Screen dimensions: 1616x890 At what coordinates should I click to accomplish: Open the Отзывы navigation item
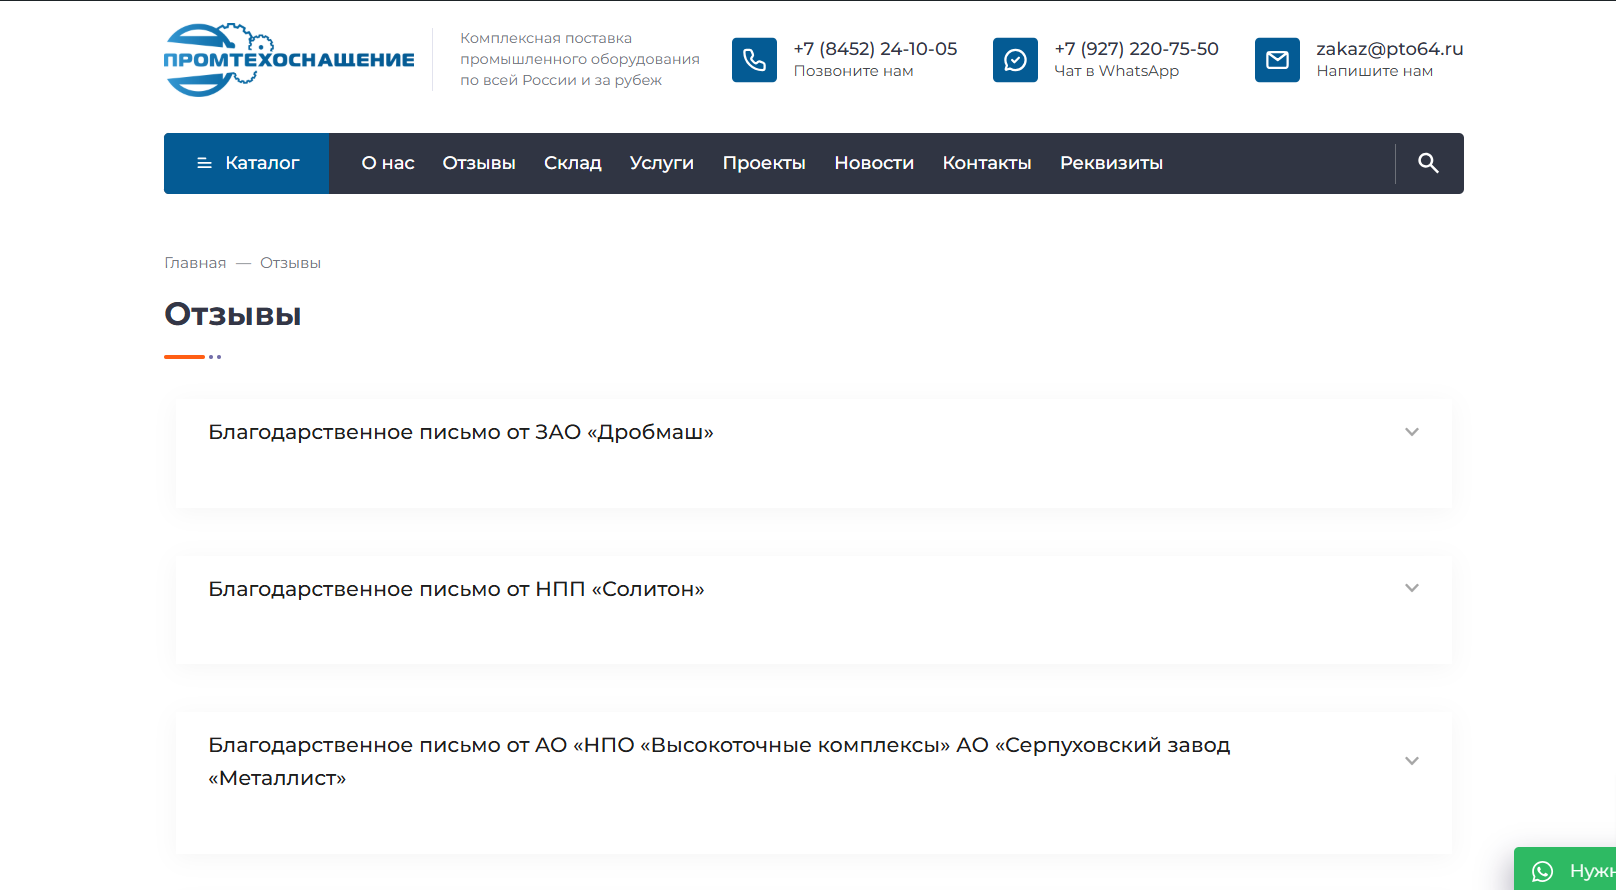click(x=479, y=163)
